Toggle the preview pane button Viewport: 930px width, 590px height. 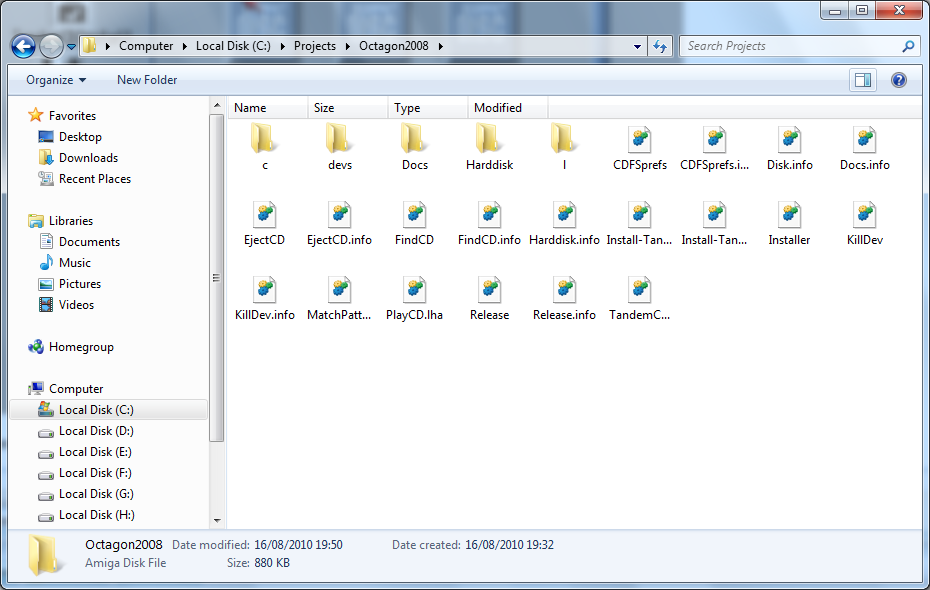[862, 80]
